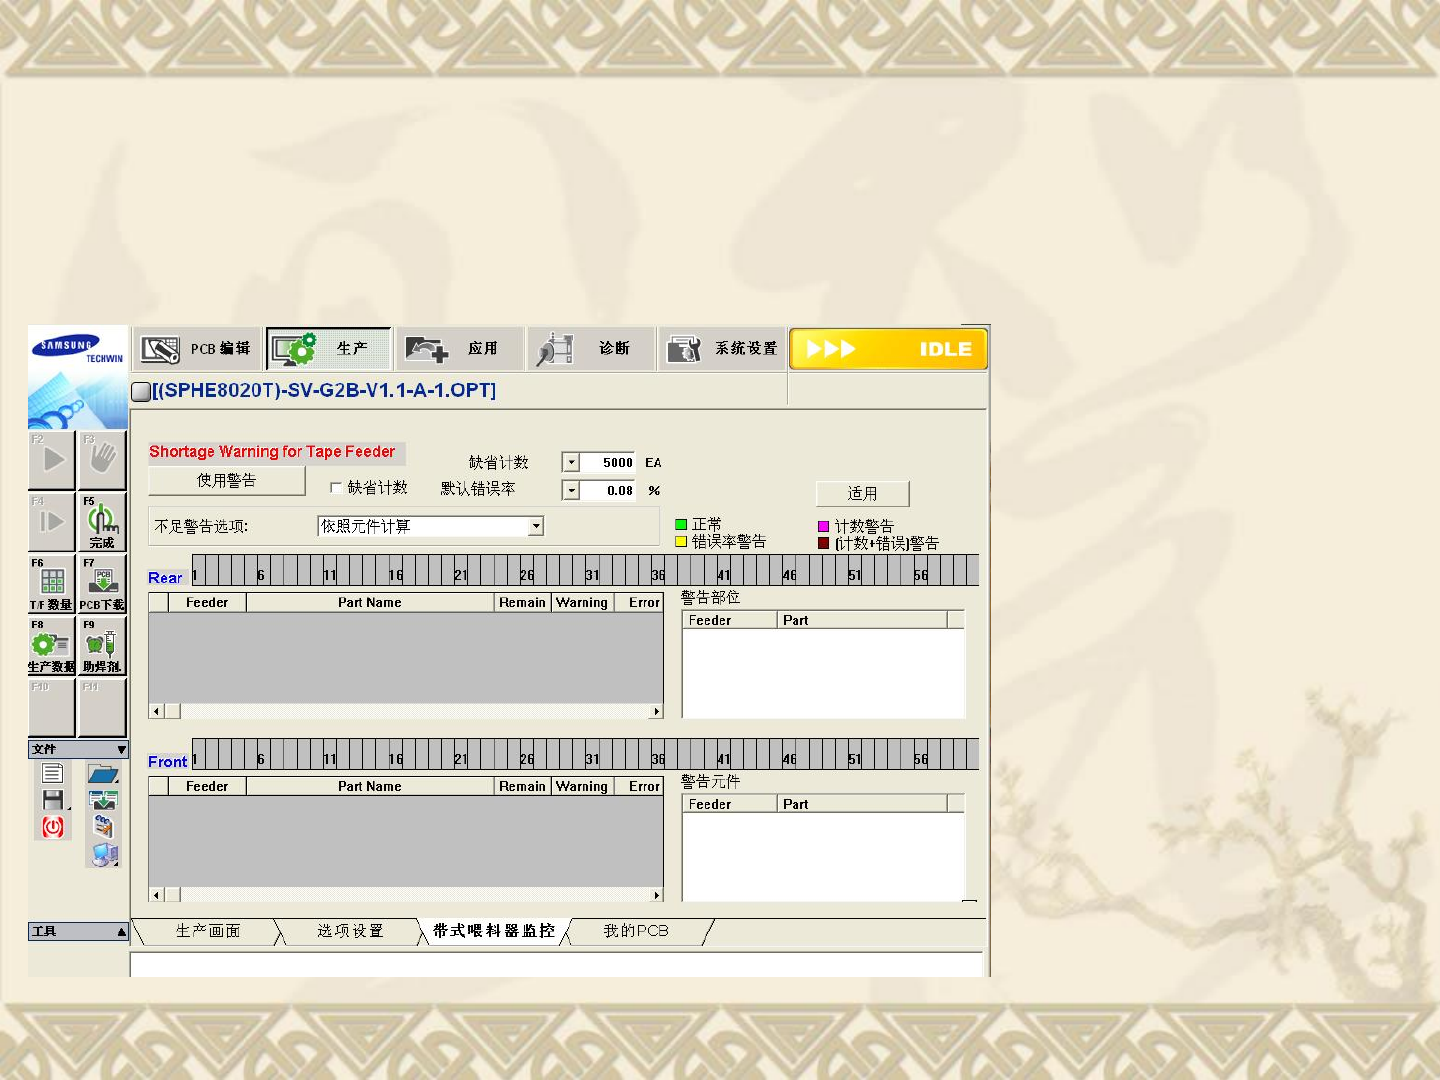This screenshot has height=1080, width=1440.
Task: Click the red power shutdown icon
Action: click(53, 827)
